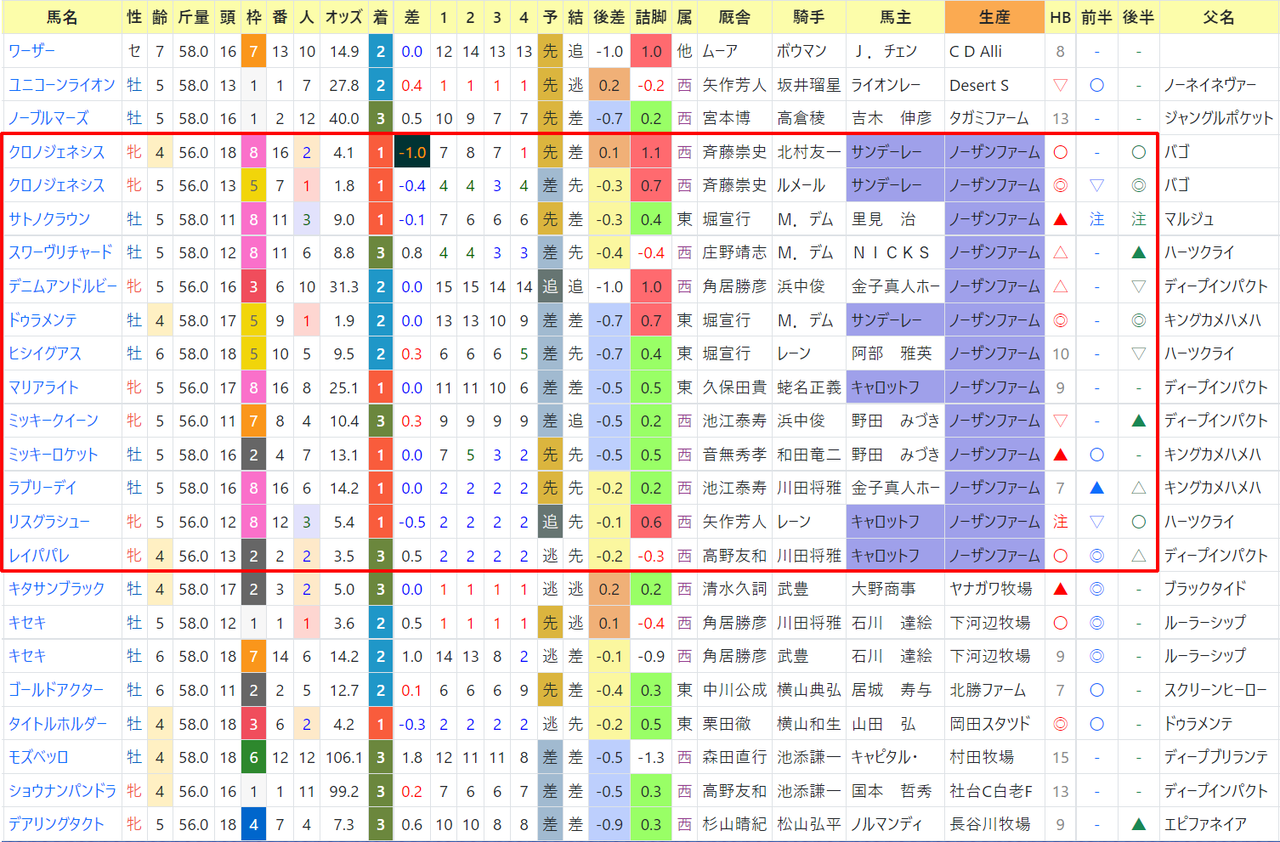Screen dimensions: 1280x842
Task: Select the 詰脚 column header
Action: coord(651,18)
